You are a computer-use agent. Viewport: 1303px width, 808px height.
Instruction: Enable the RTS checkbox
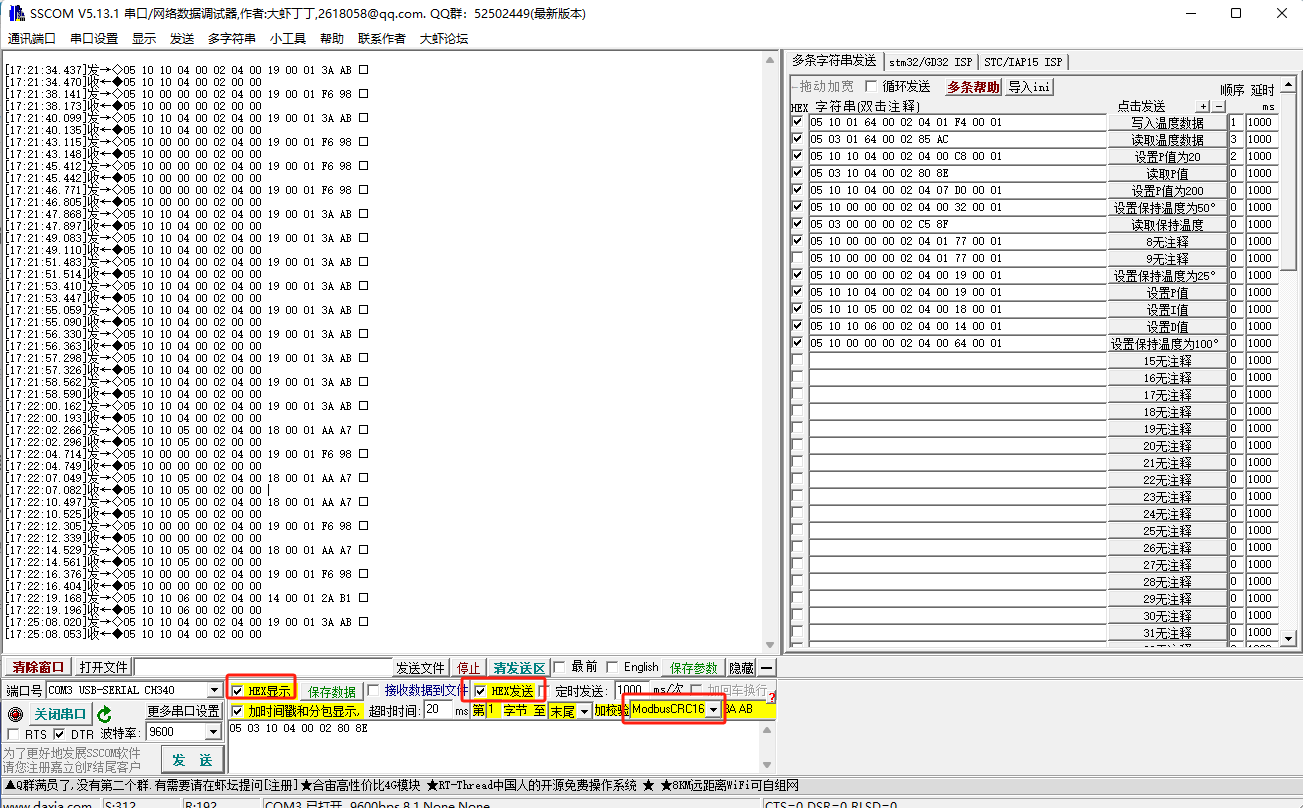click(x=14, y=735)
